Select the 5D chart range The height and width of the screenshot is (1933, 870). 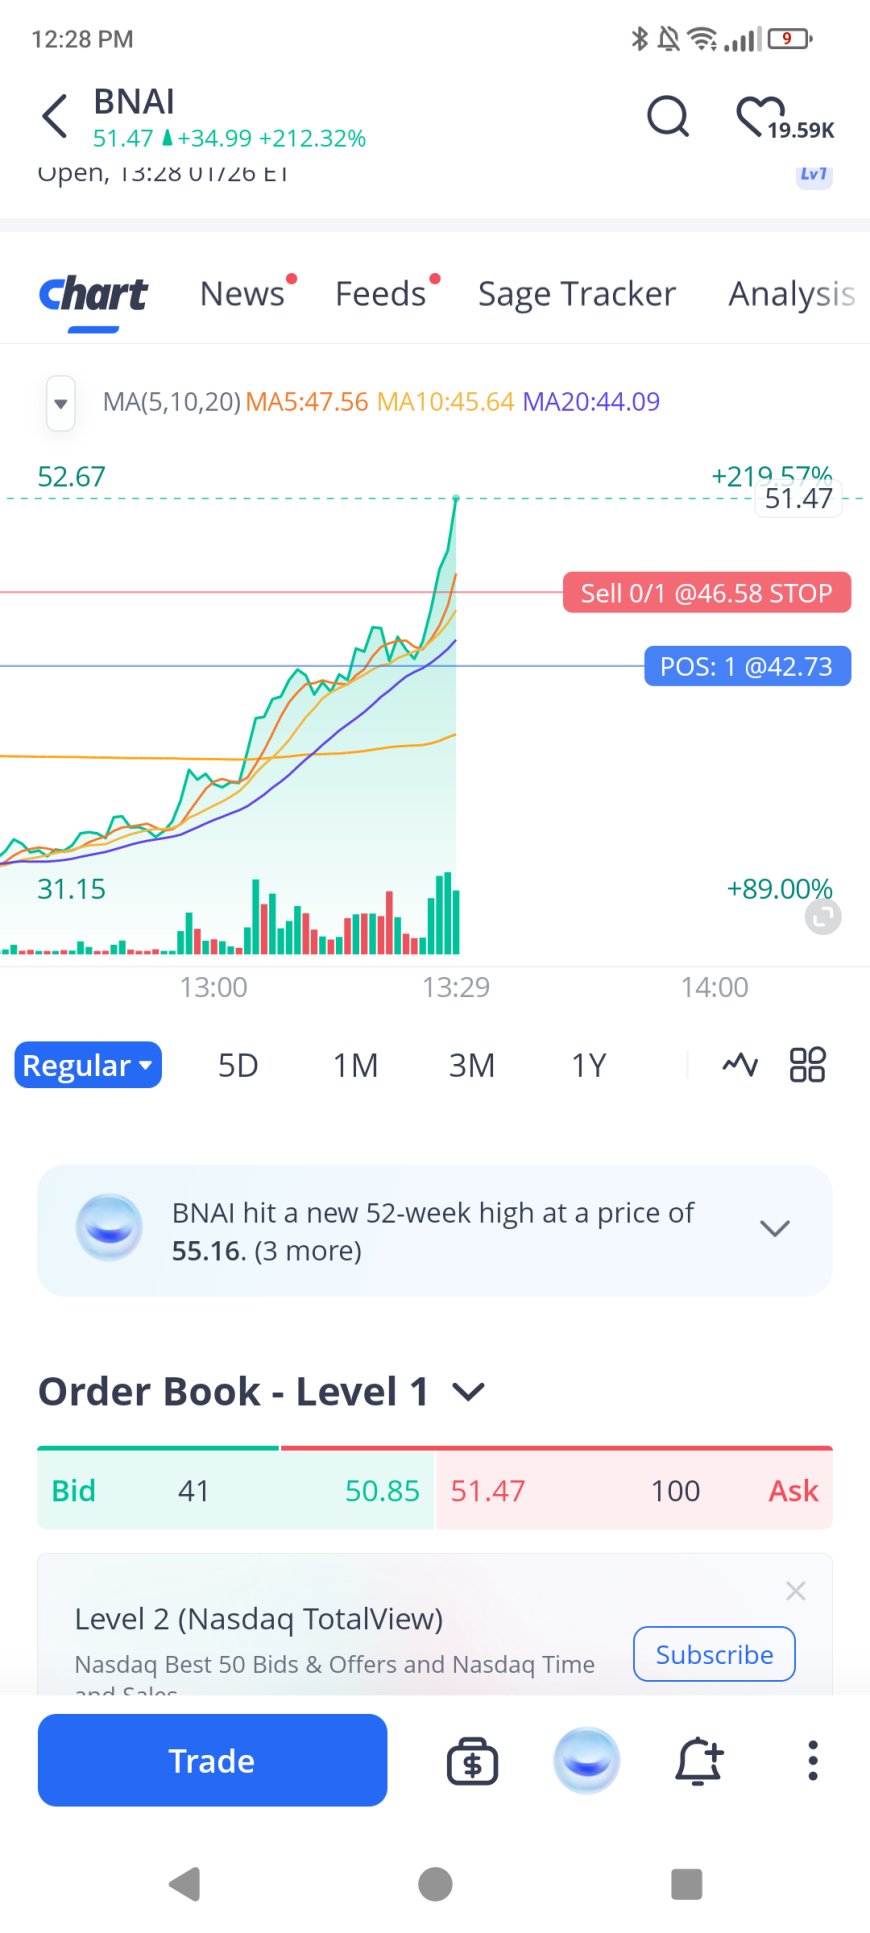tap(238, 1065)
